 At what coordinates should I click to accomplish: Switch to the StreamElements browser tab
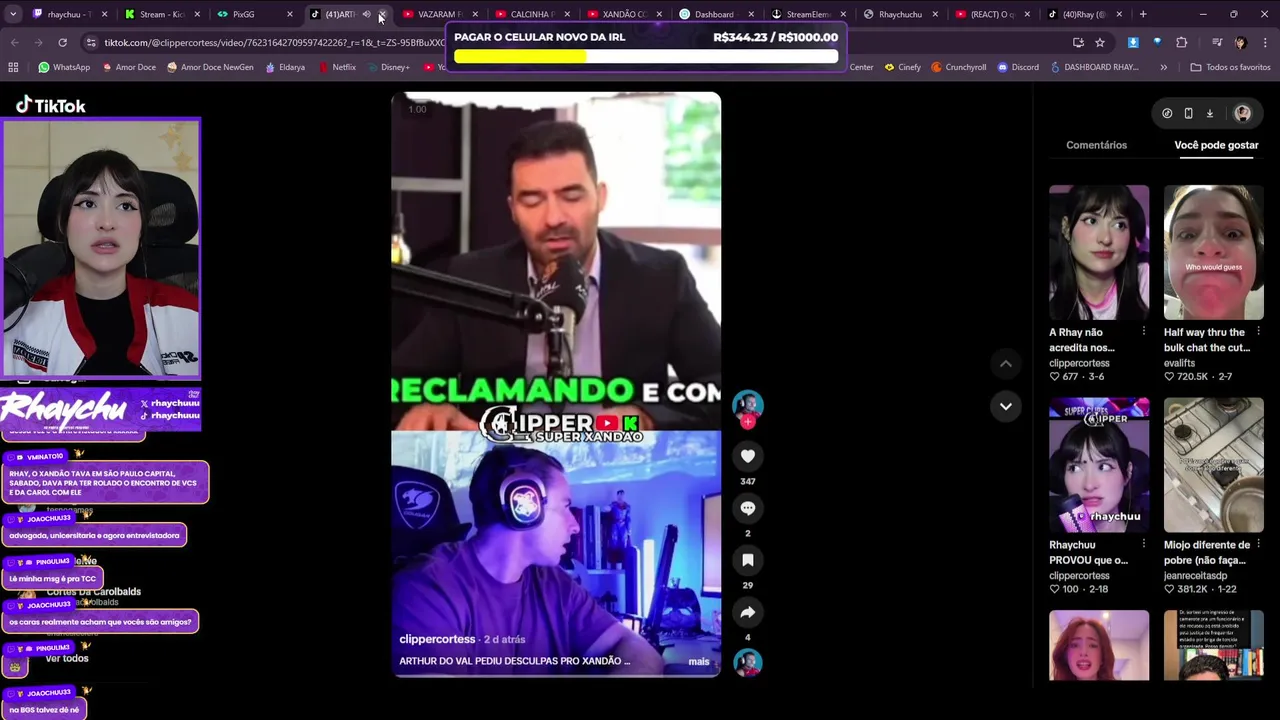808,14
